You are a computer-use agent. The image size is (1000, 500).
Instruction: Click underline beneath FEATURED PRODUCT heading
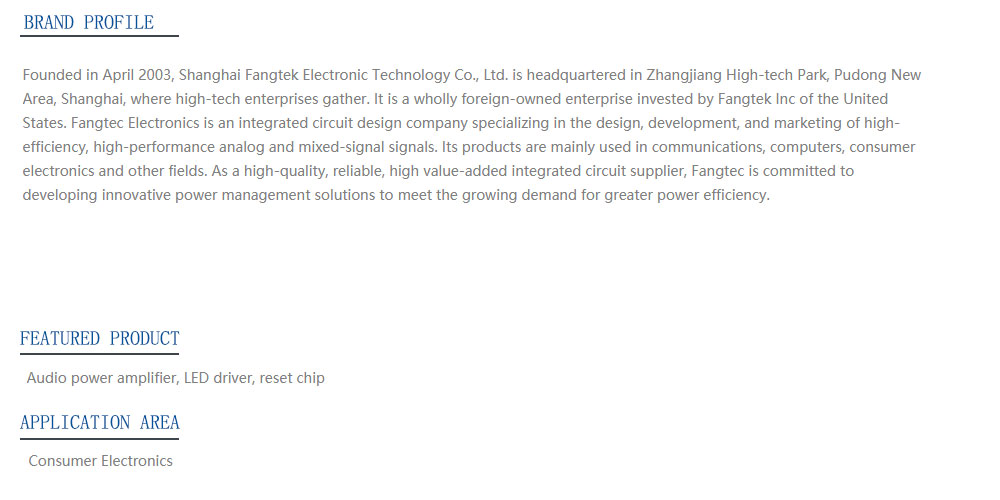[x=99, y=353]
